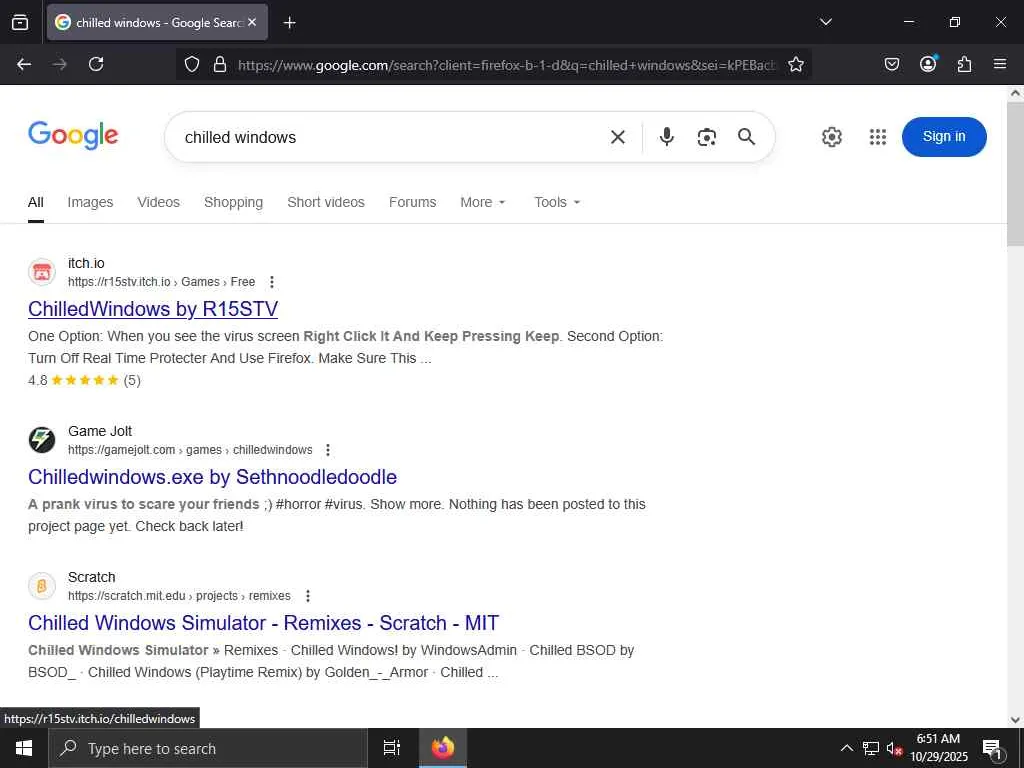Open the extensions puzzle icon
Screen dimensions: 1024x768
[964, 64]
